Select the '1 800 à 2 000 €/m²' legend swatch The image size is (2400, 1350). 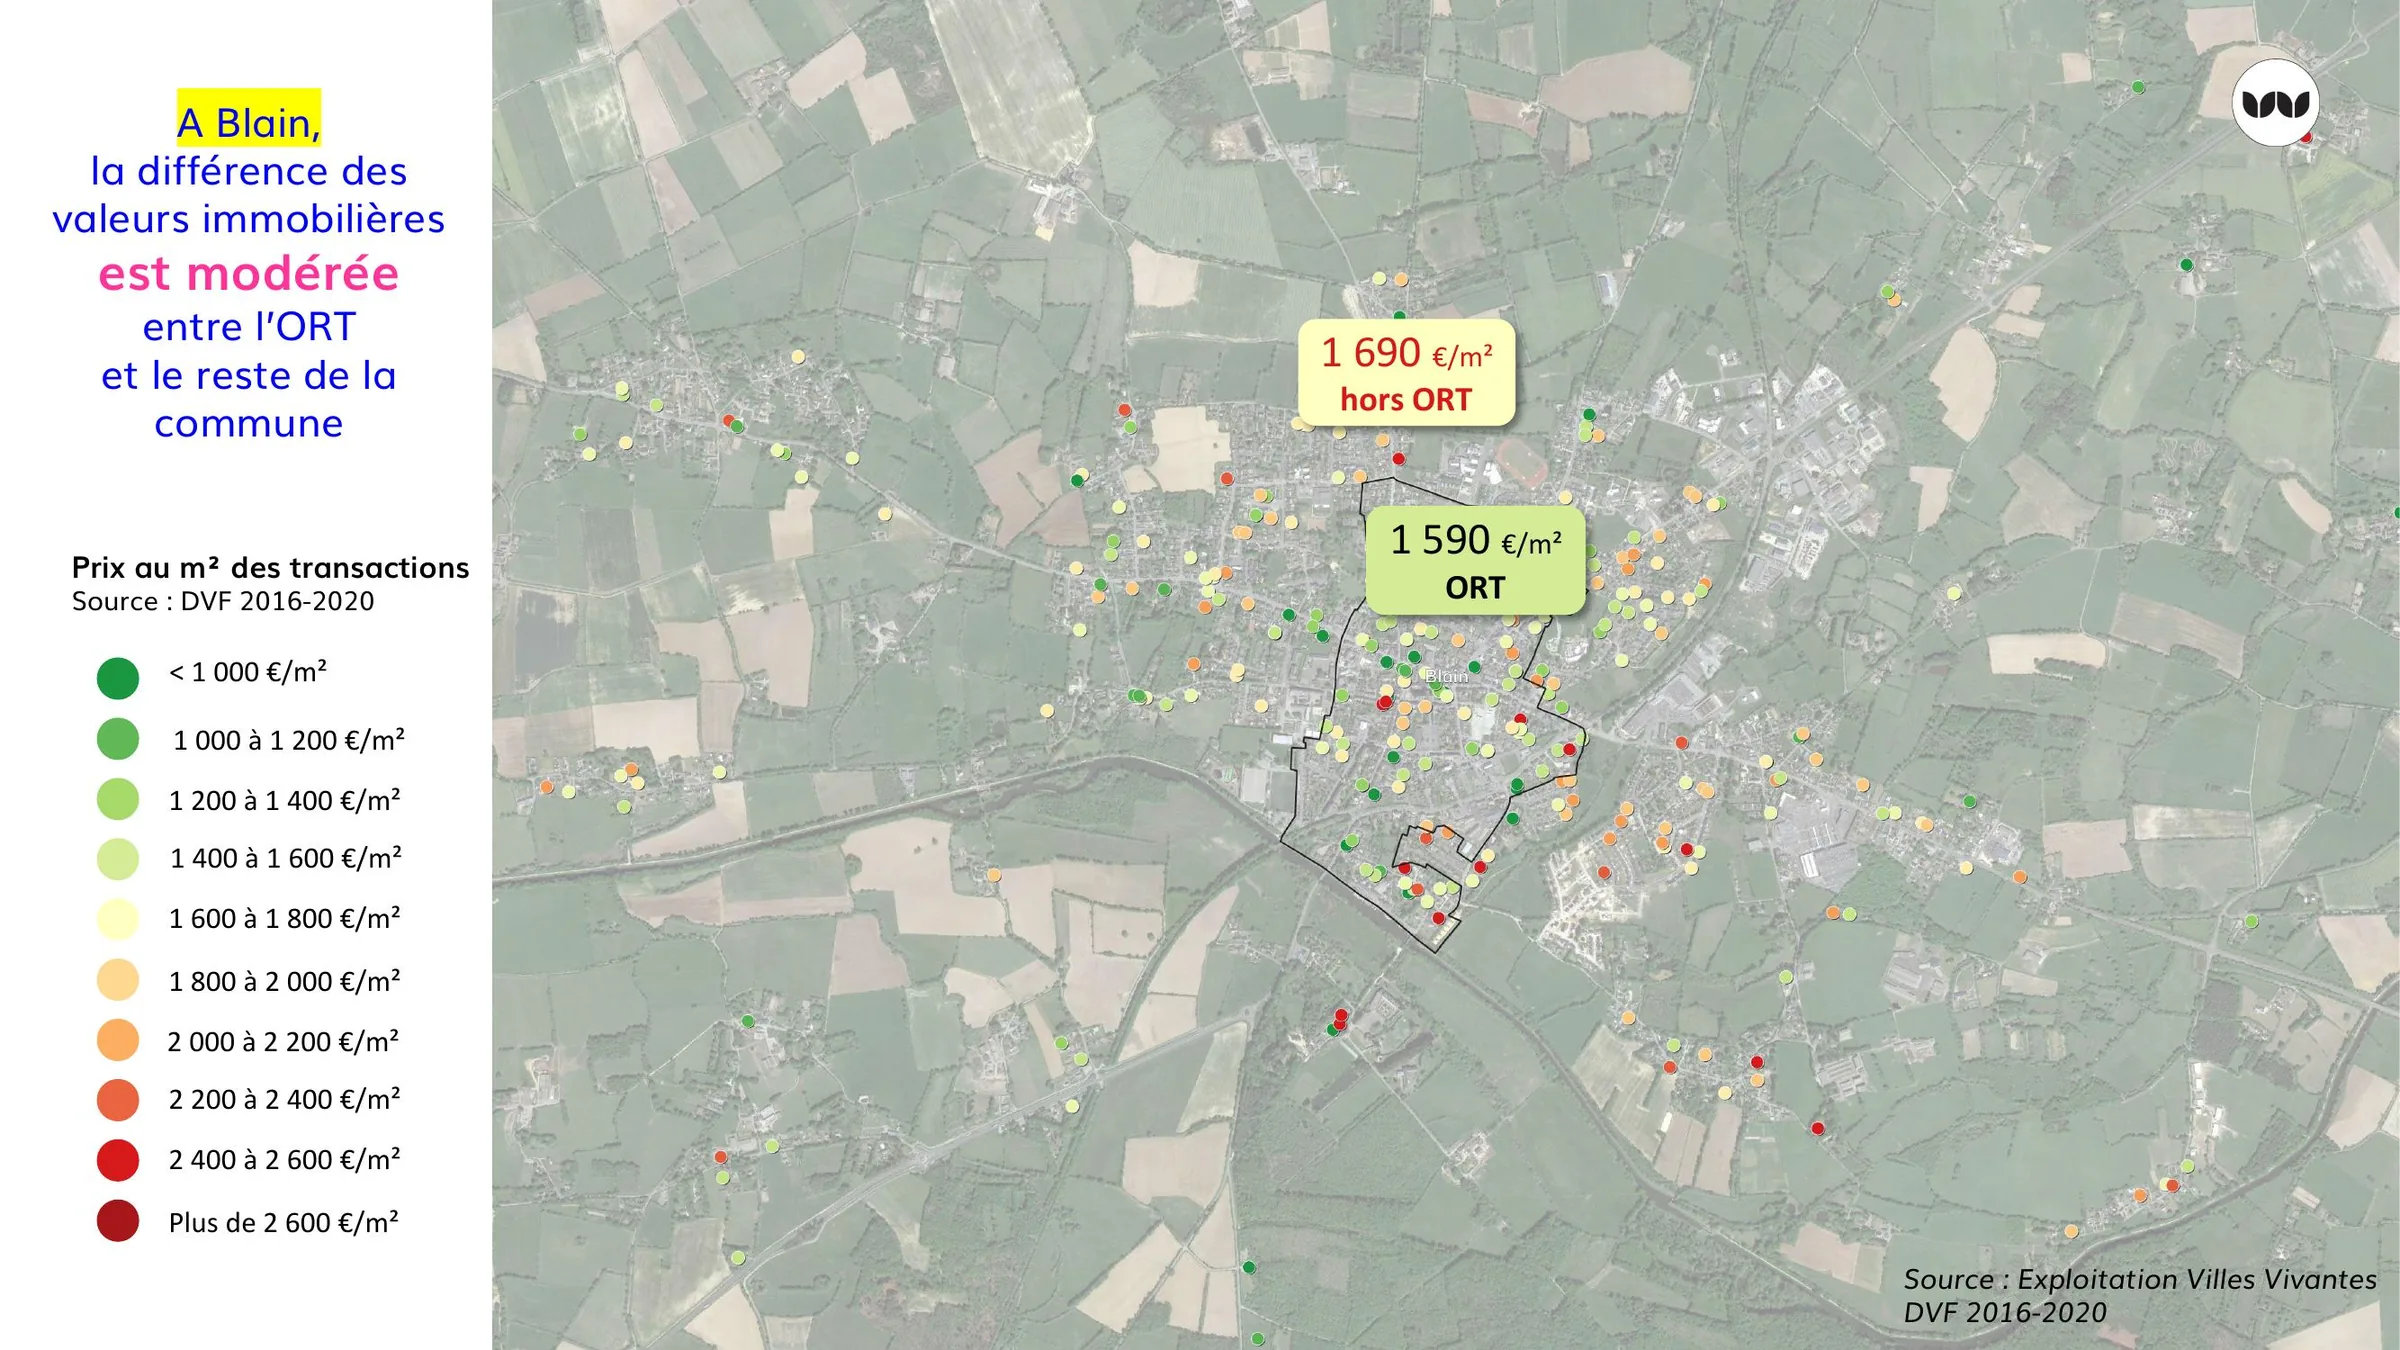tap(118, 980)
